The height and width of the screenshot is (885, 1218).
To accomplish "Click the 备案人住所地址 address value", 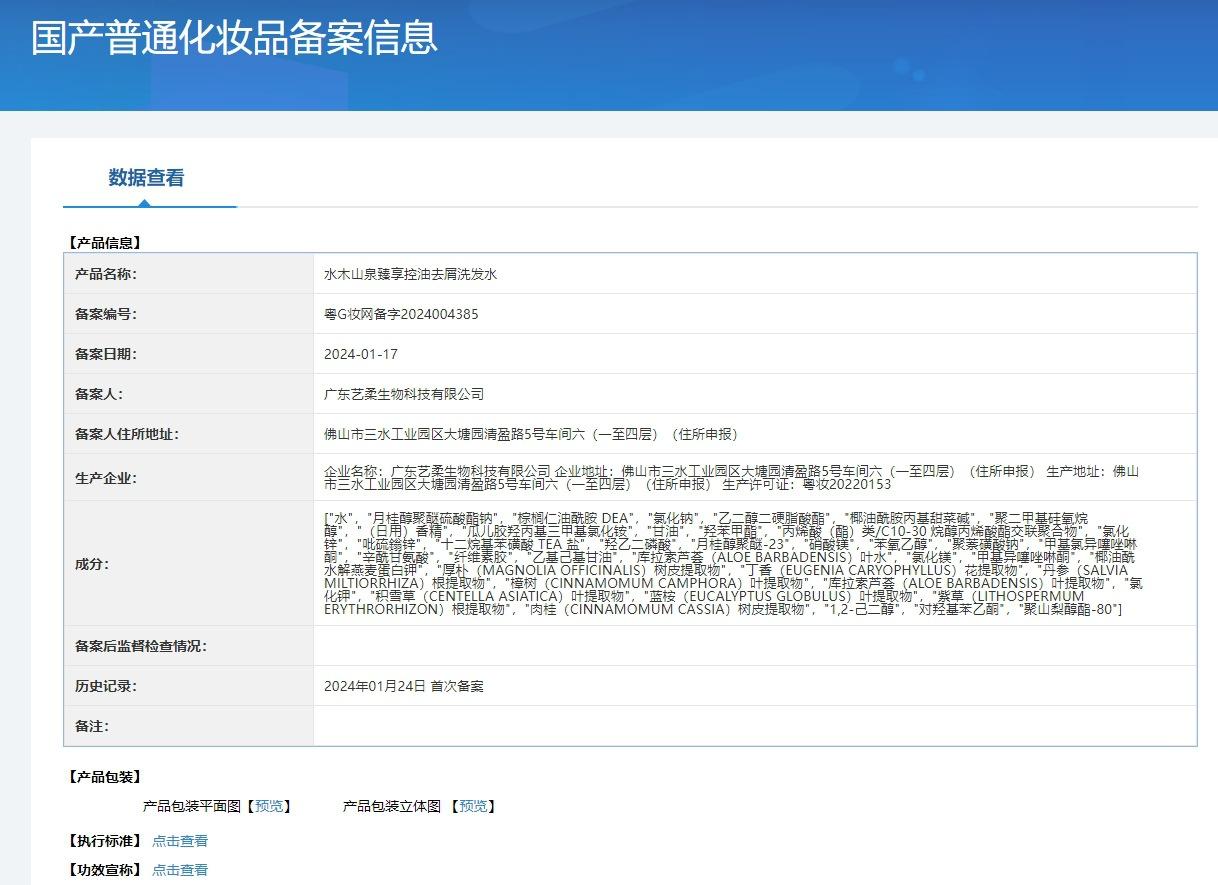I will (x=530, y=434).
